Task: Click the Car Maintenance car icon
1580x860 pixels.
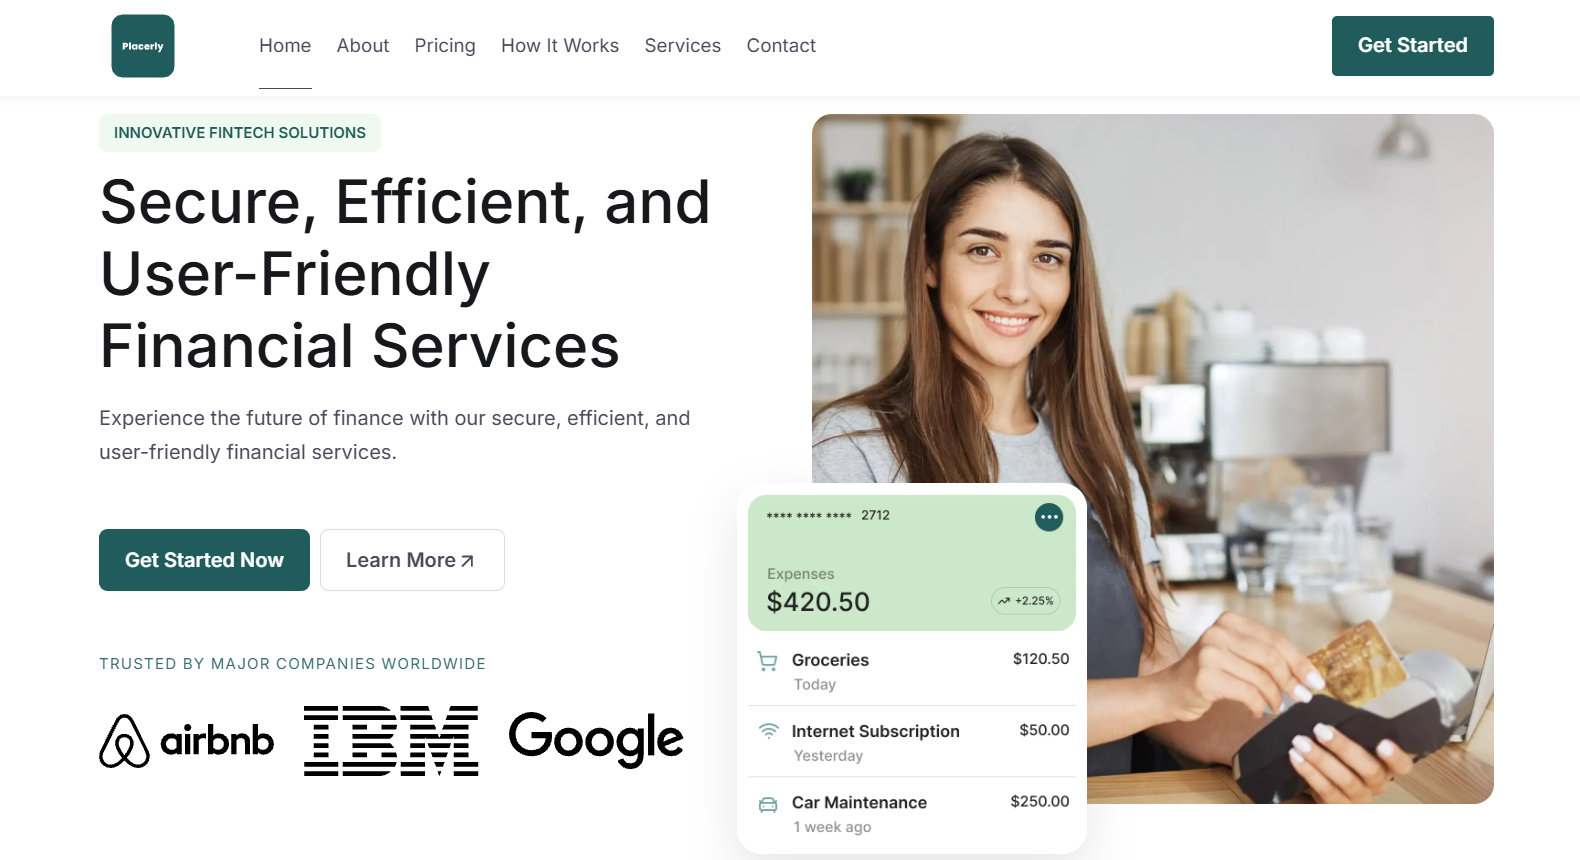Action: [x=768, y=804]
